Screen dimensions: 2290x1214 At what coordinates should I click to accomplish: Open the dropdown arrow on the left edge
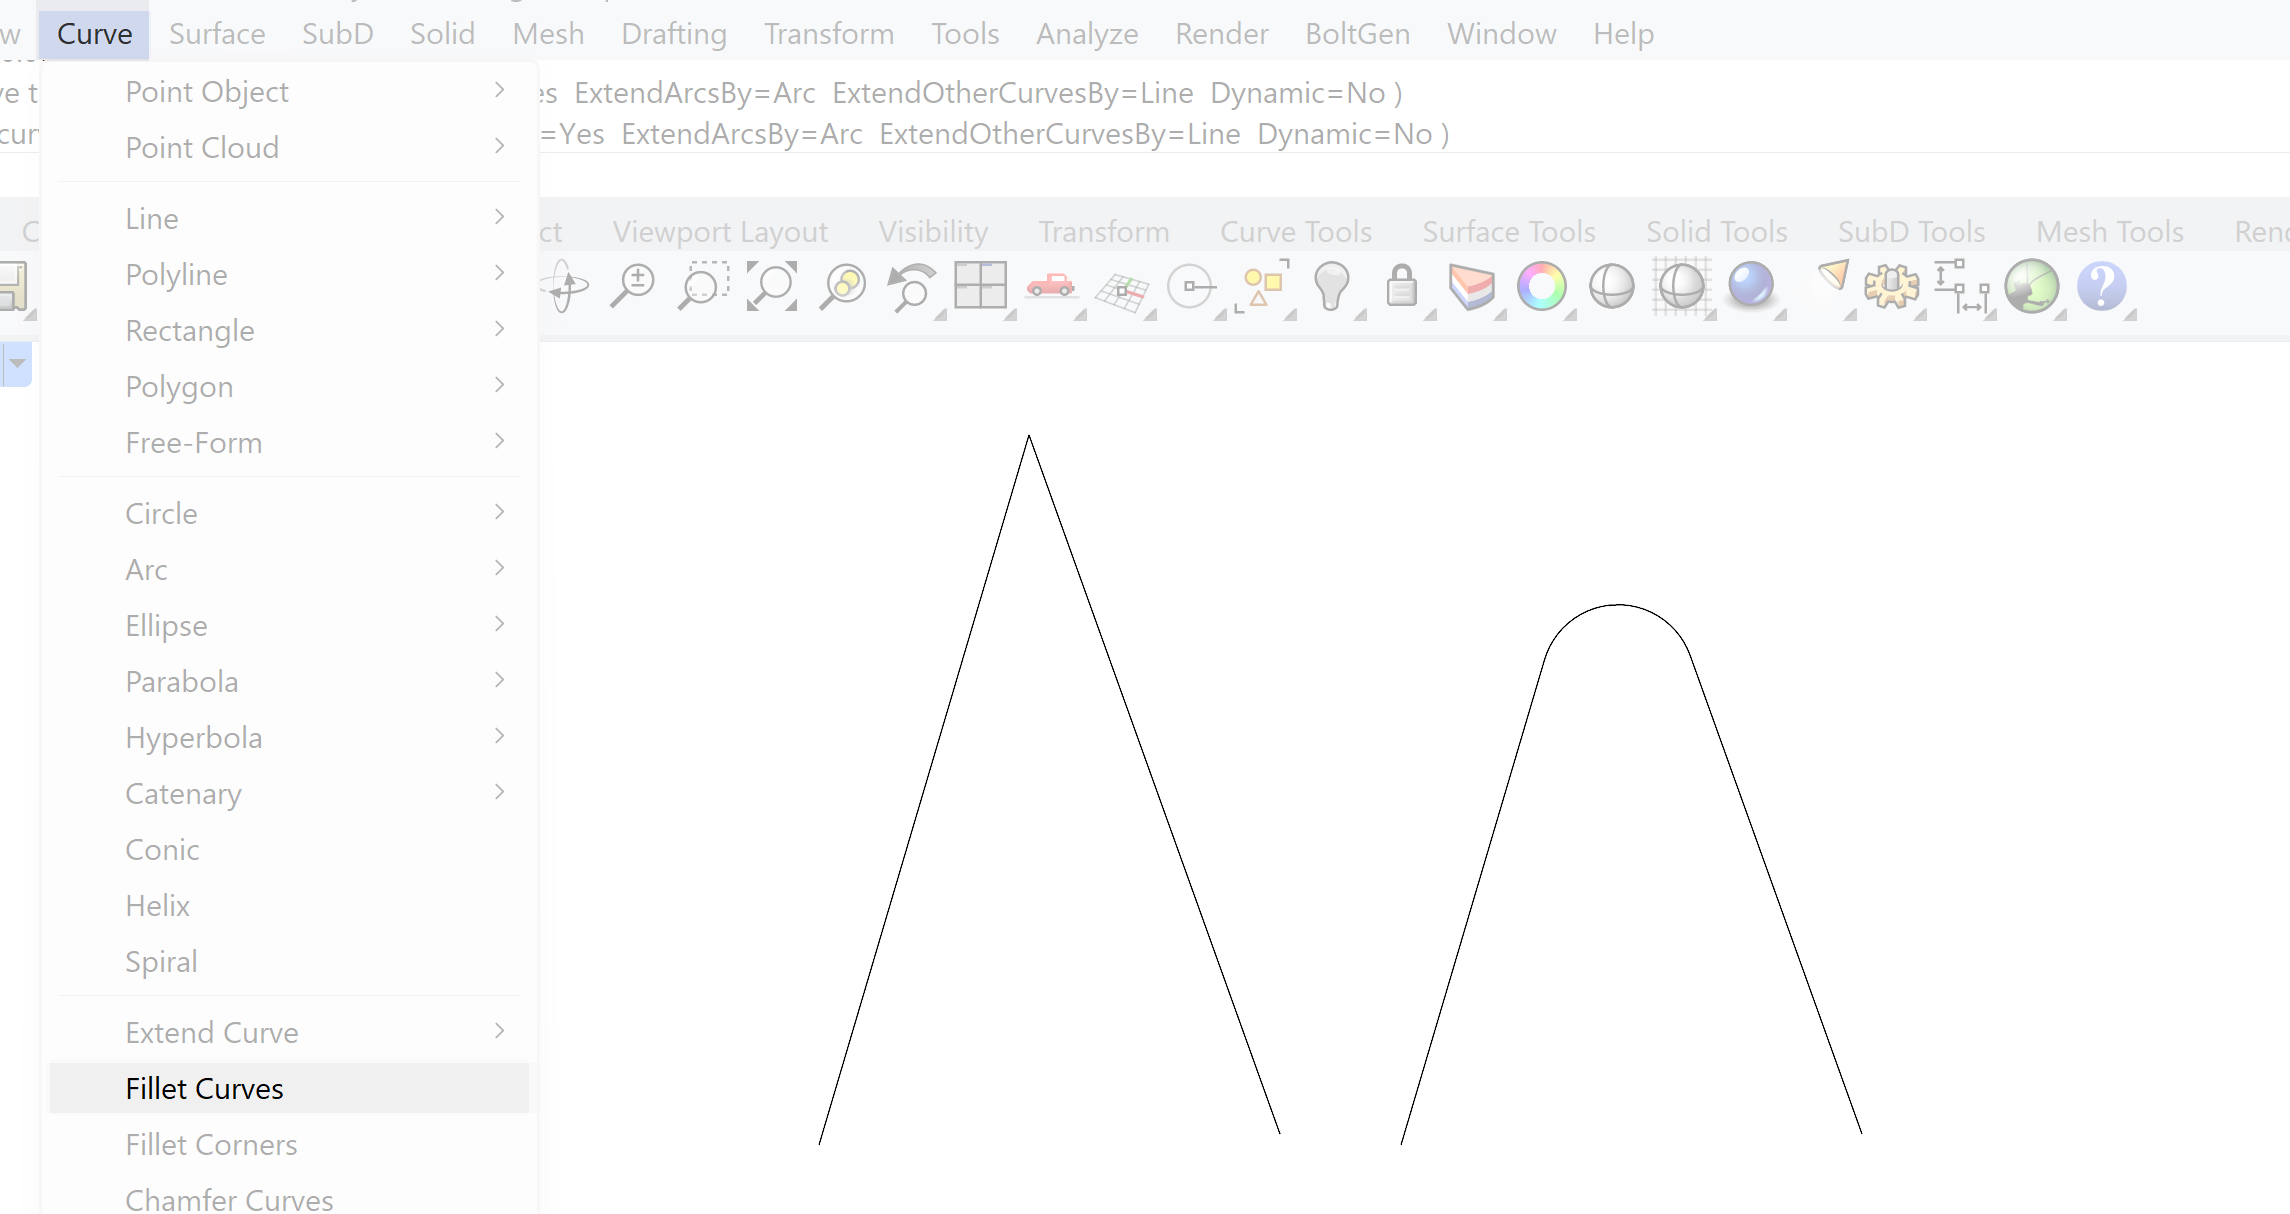click(18, 364)
